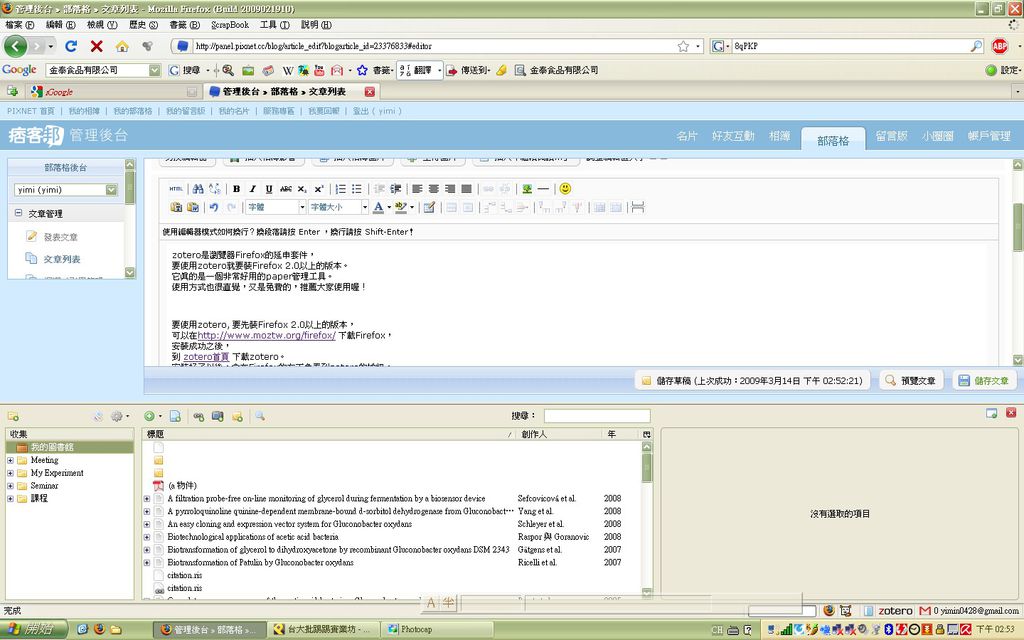Click Zotero take snapshot of page icon
Screen dimensions: 1024x640
(217, 416)
